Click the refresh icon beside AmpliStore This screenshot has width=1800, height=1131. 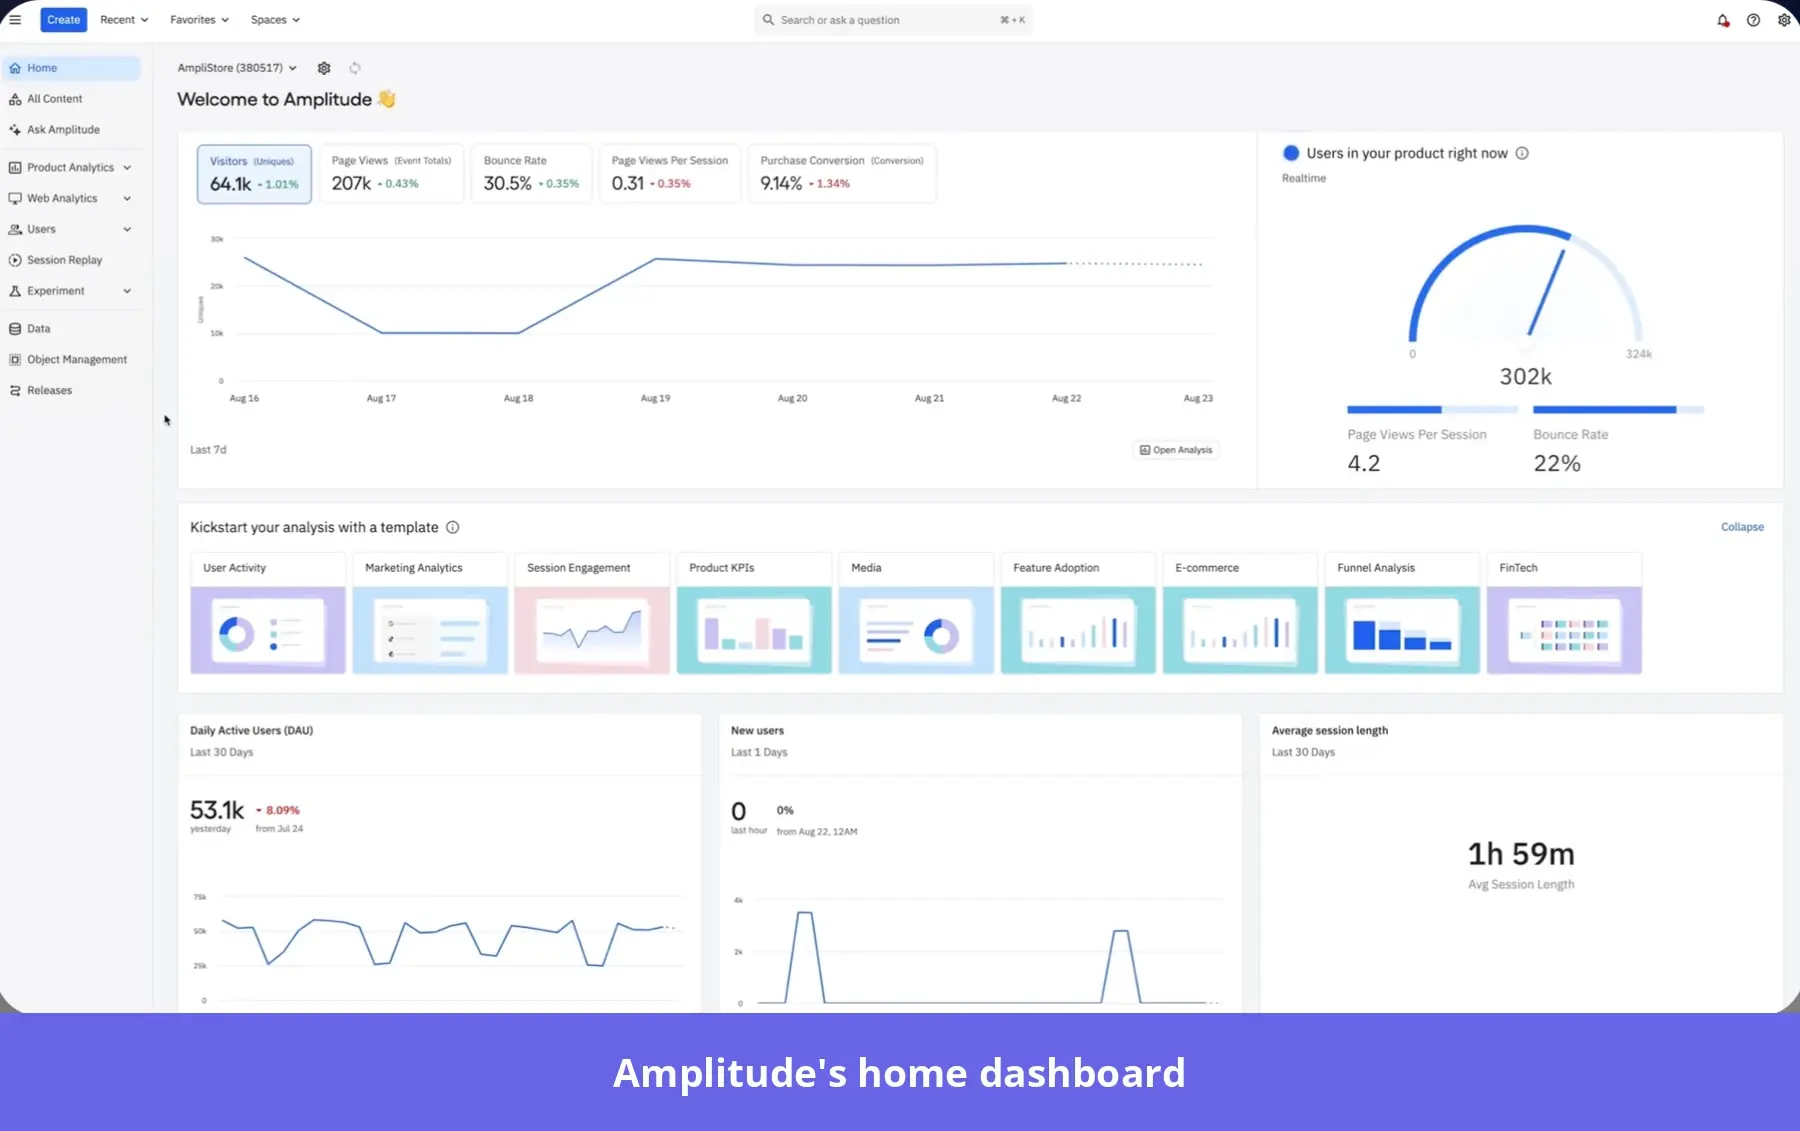coord(355,68)
